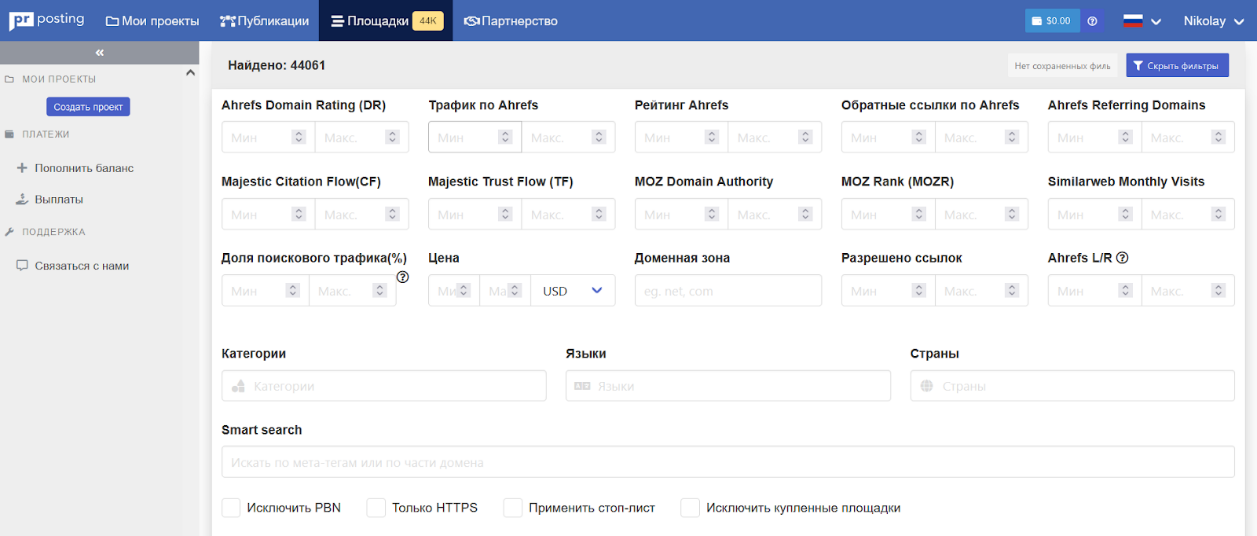Viewport: 1257px width, 536px height.
Task: Click Нет сохраненных фильтров button
Action: 1062,66
